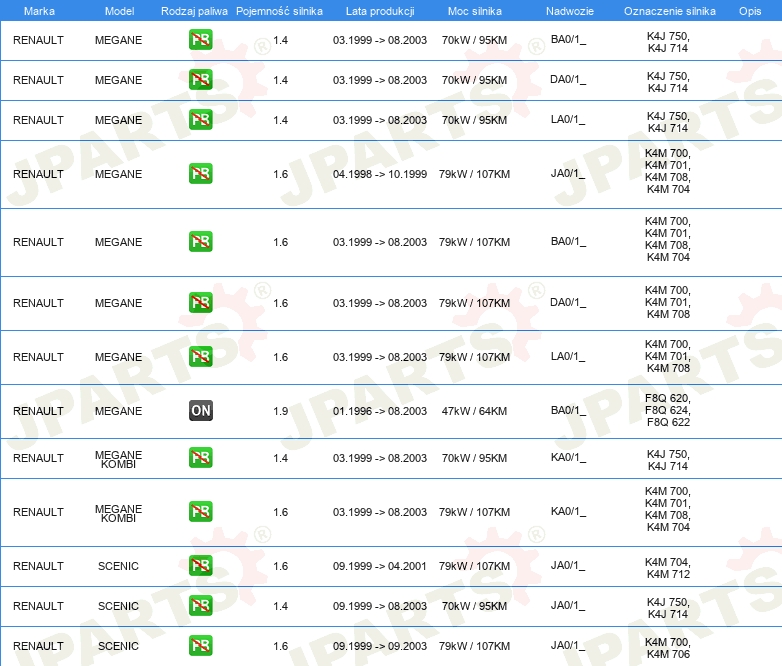Screen dimensions: 782x666
Task: Select PB fuel icon in MEGANE 1.6 JA0/1_ row
Action: (200, 174)
